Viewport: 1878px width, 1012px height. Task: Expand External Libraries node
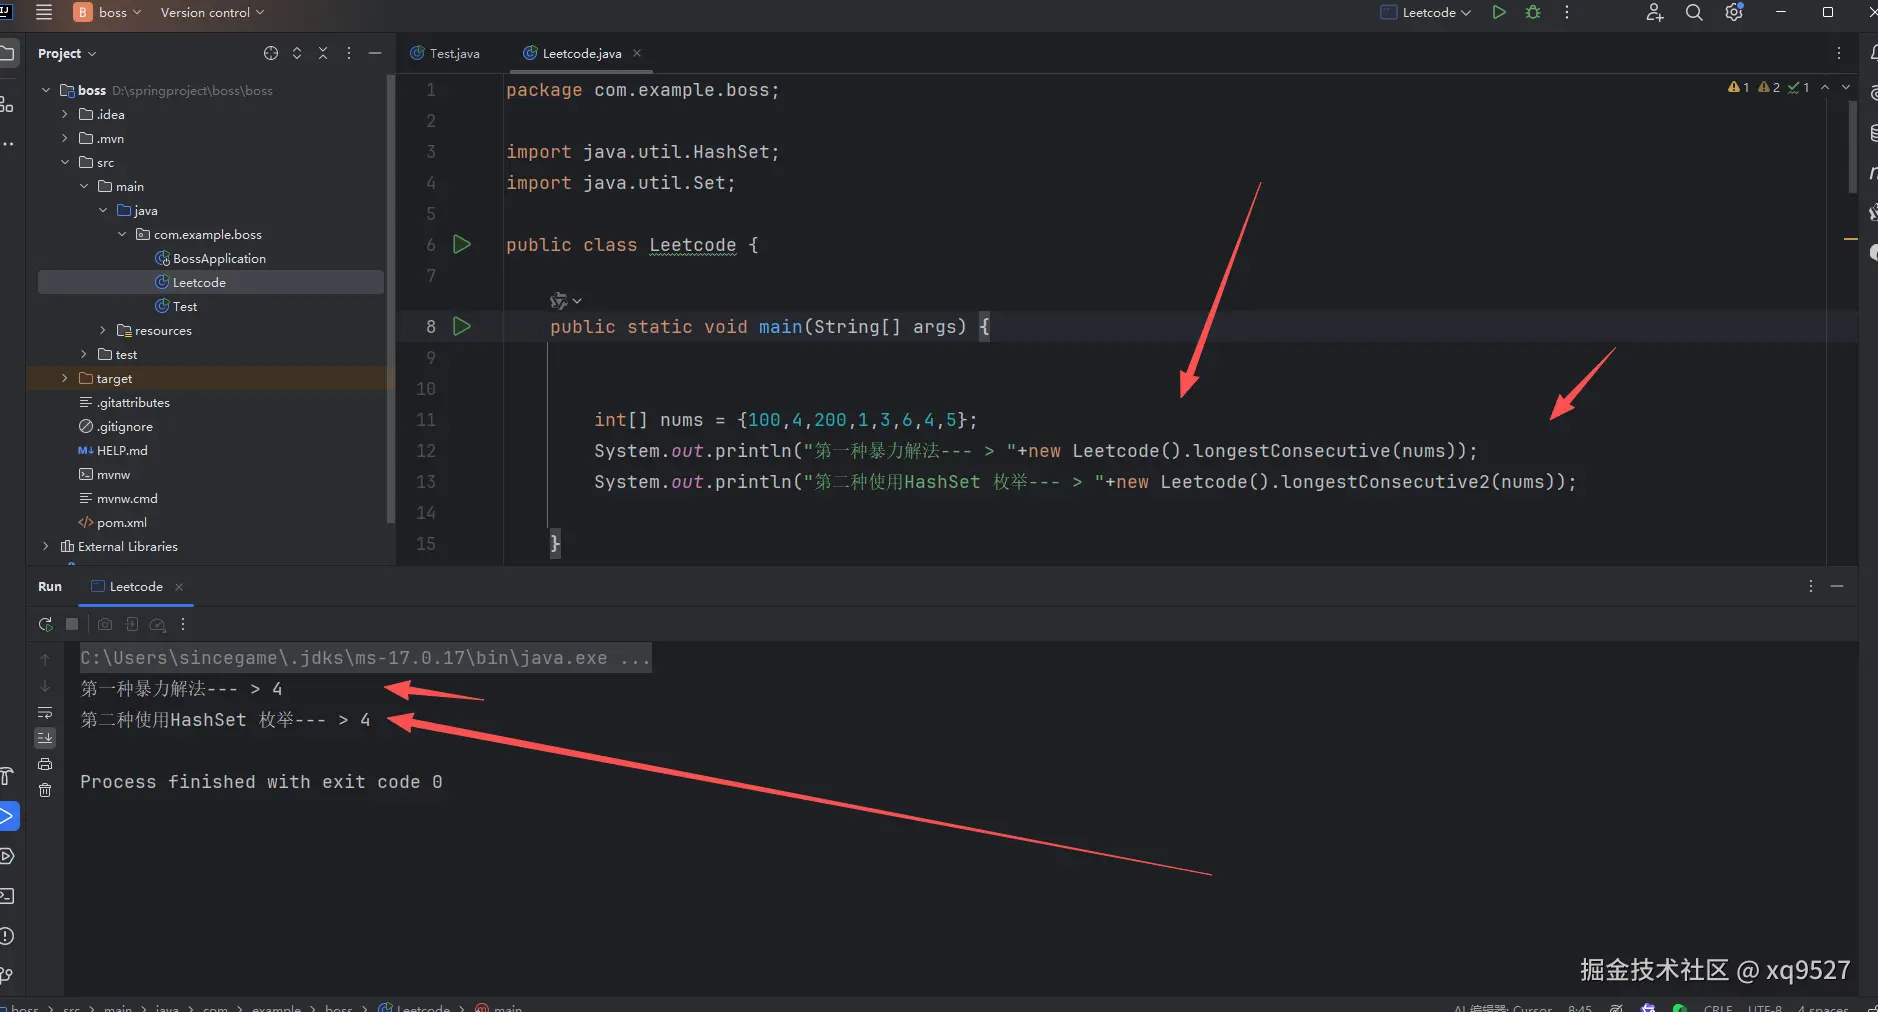[x=46, y=546]
